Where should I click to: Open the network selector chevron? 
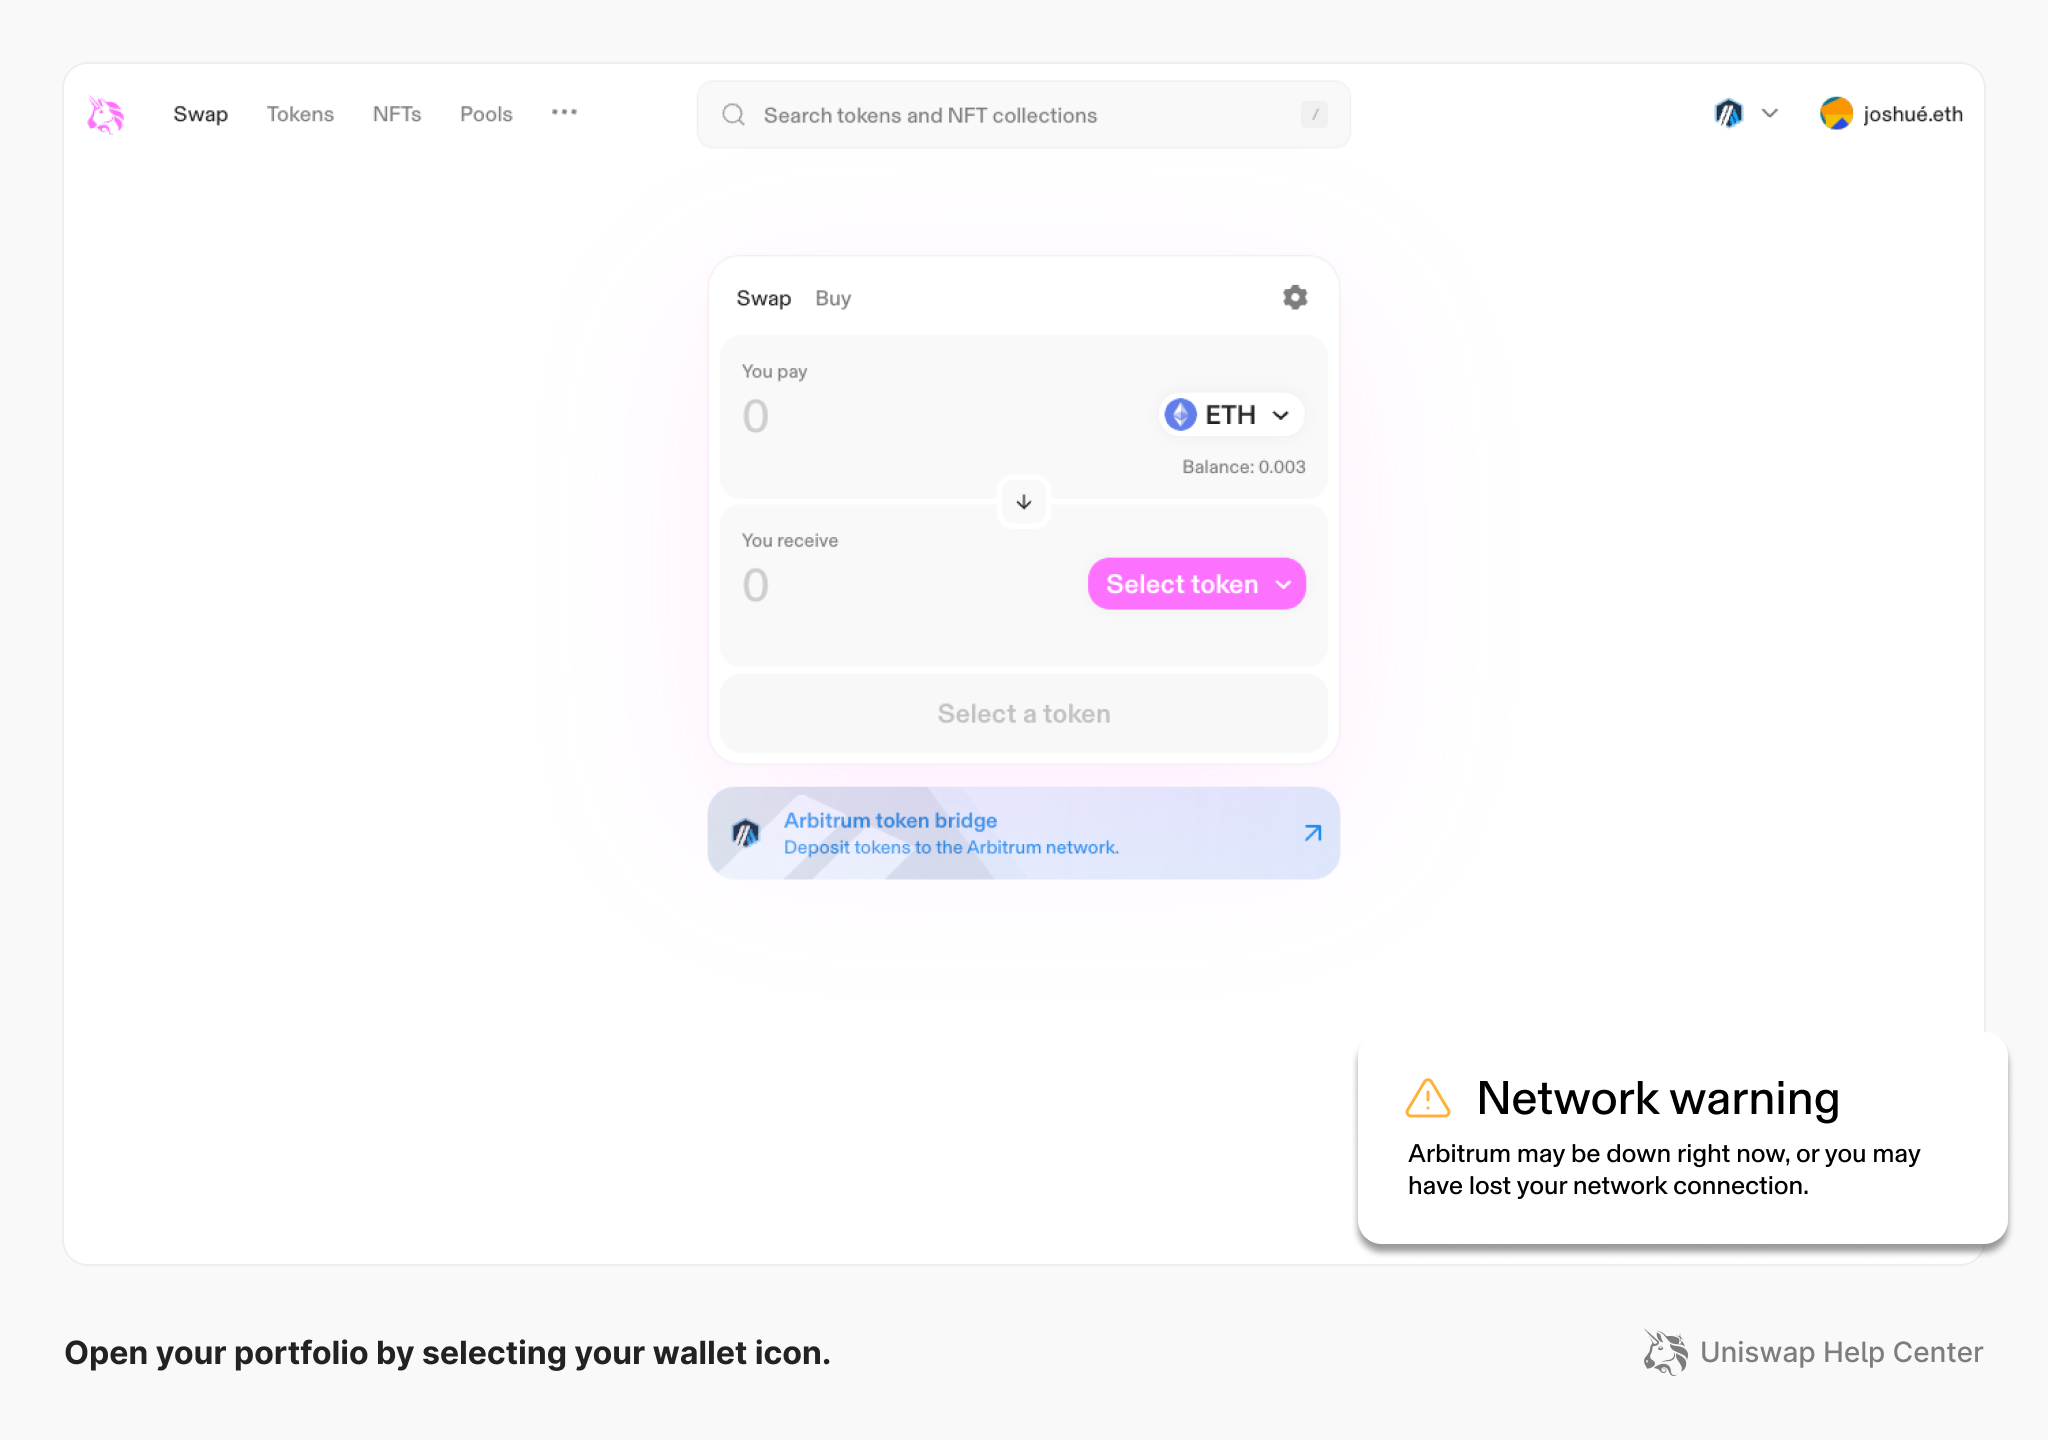coord(1769,113)
